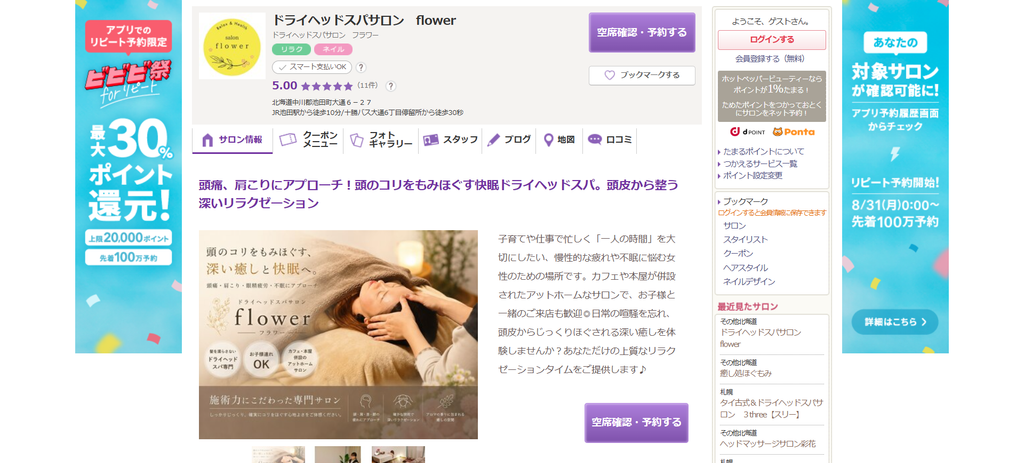
Task: Select second small thumbnail below main photo
Action: pos(338,455)
